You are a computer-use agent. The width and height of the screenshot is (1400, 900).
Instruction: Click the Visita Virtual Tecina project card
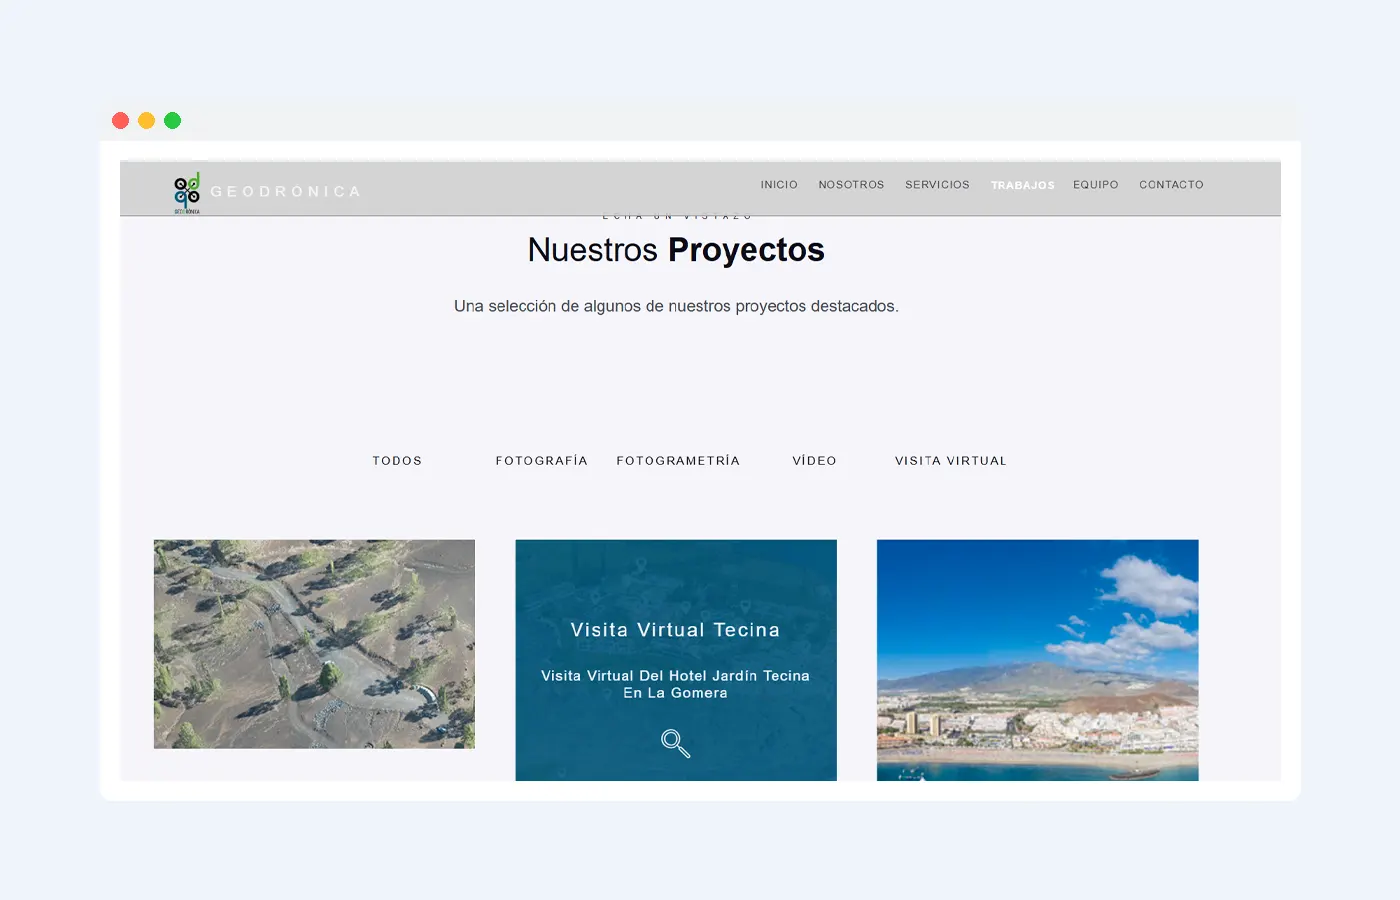pos(675,660)
